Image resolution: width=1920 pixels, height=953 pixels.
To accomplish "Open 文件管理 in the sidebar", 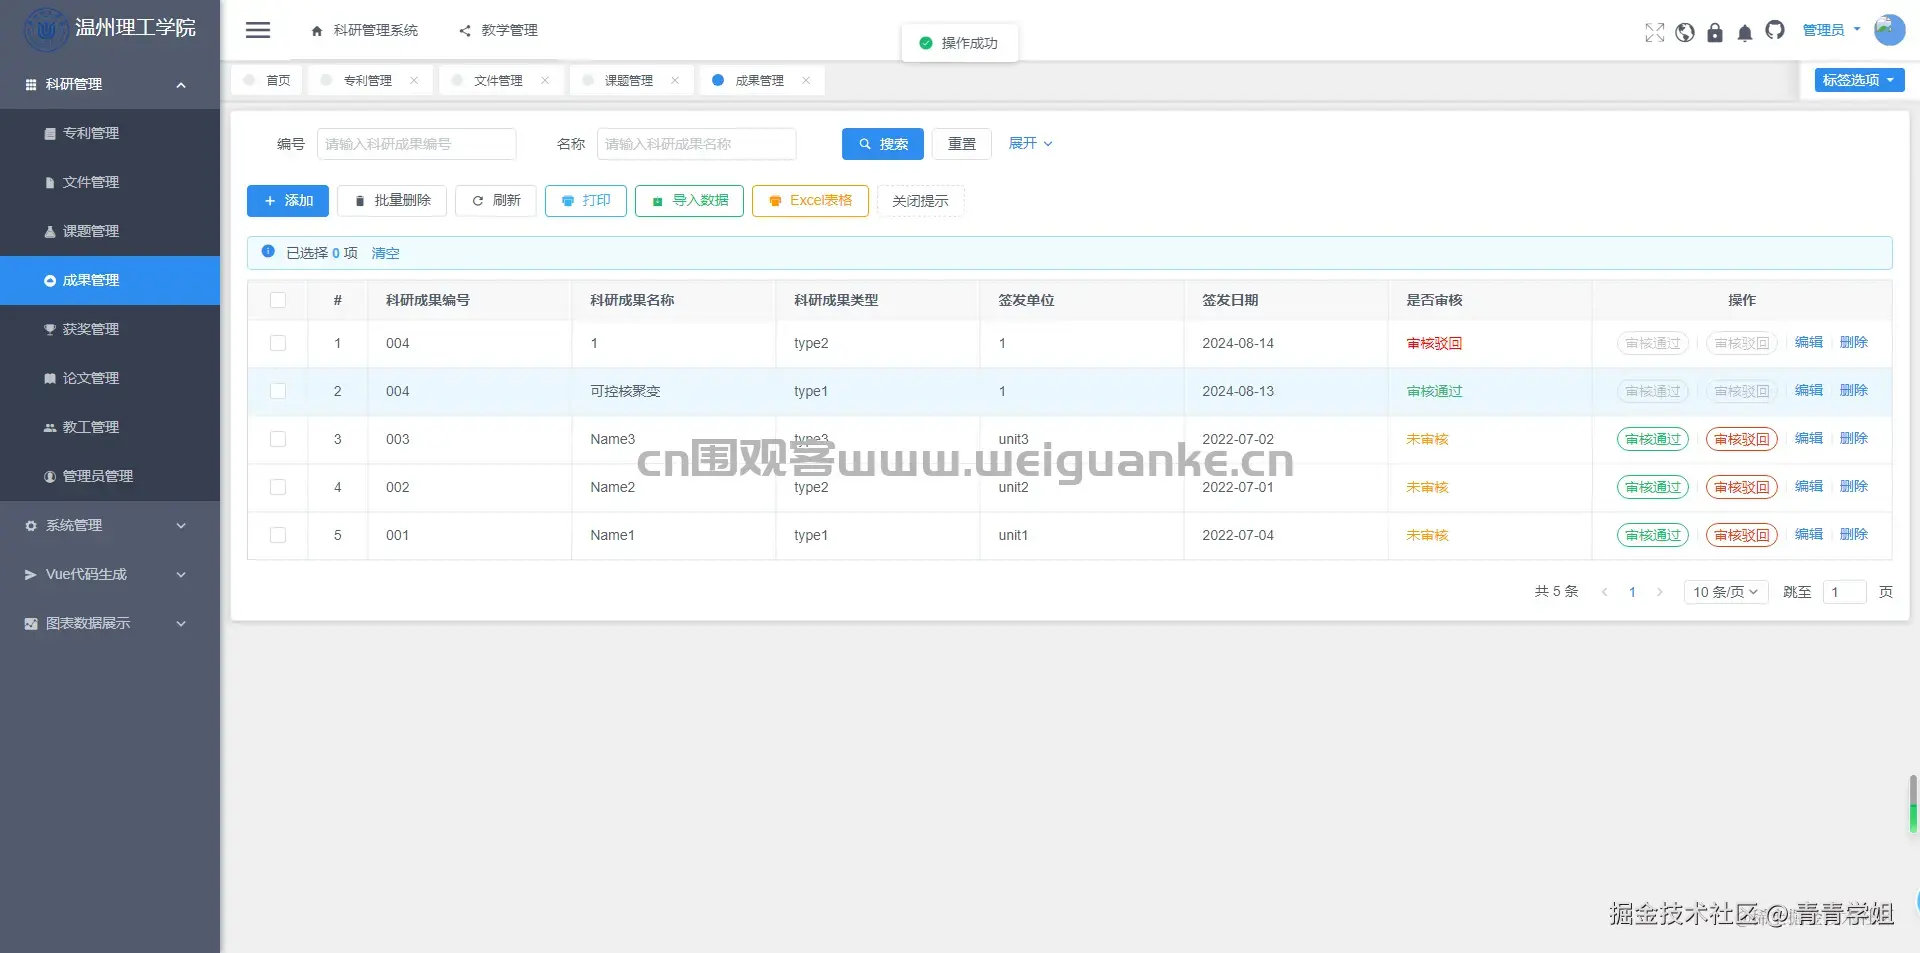I will click(x=110, y=182).
